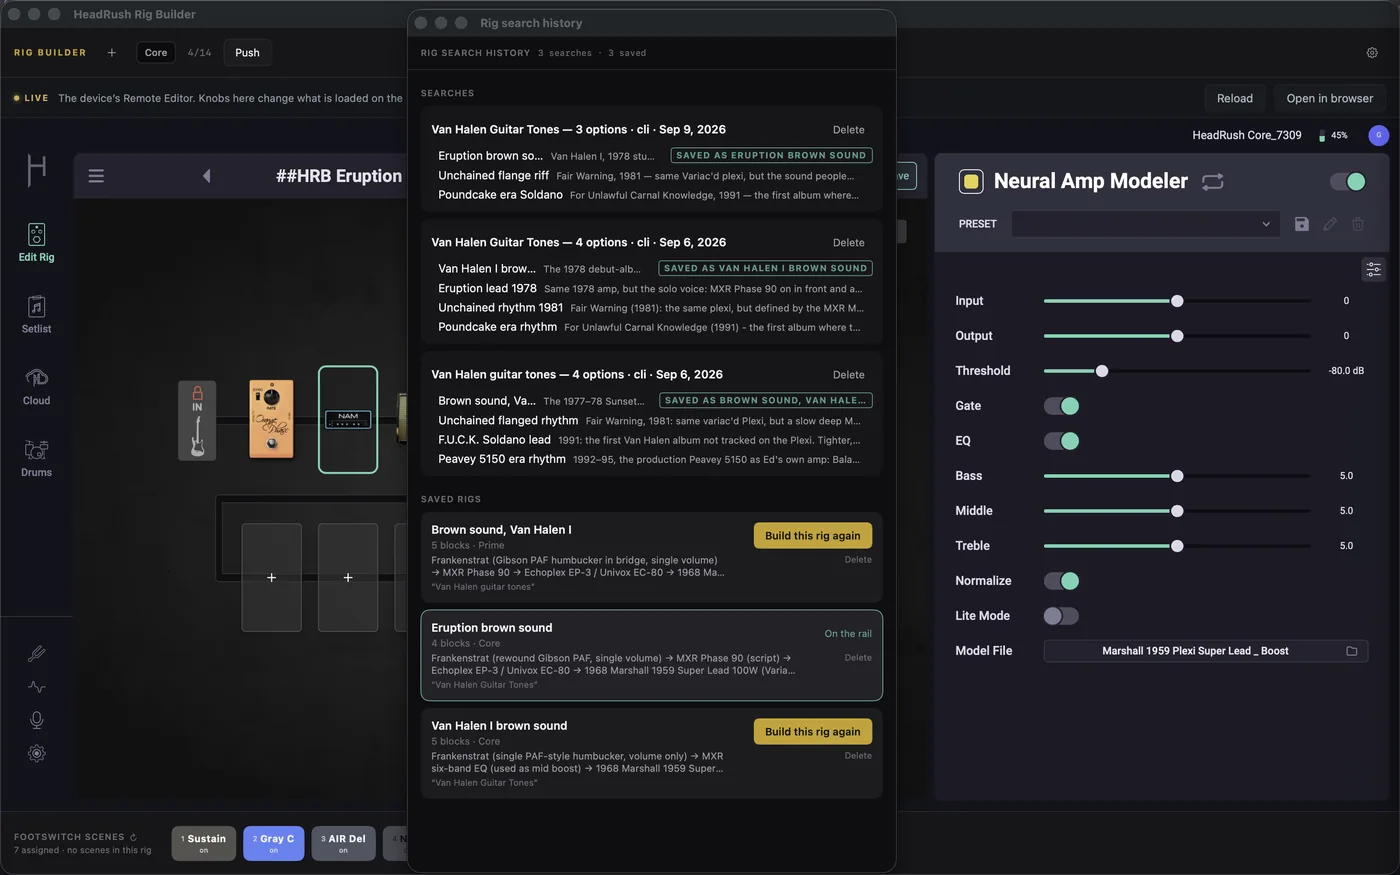Browse model file with the folder icon

pos(1352,651)
